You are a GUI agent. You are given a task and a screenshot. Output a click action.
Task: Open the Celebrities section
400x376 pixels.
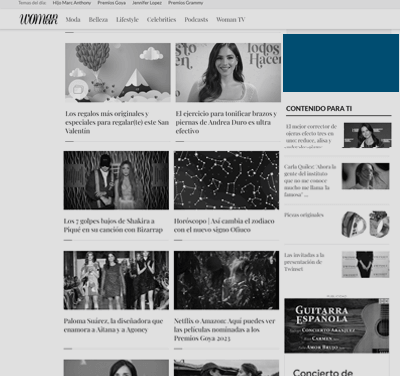point(161,20)
